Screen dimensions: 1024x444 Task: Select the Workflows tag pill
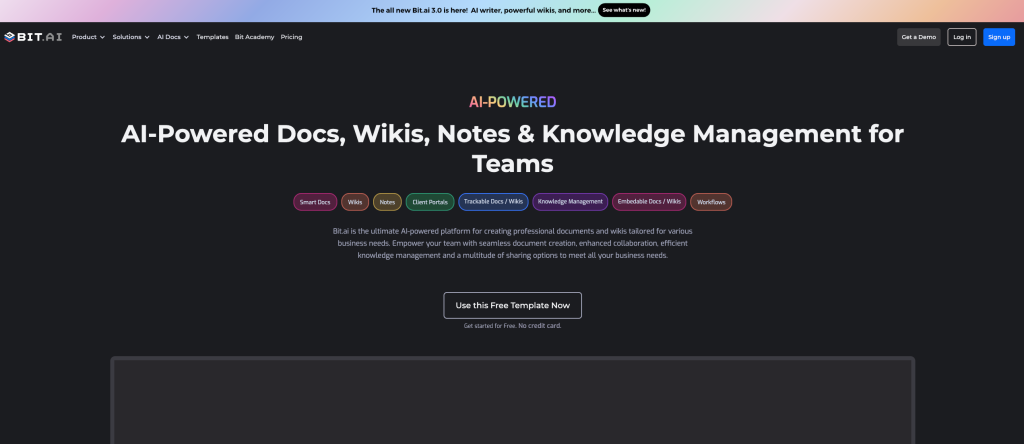click(x=711, y=202)
